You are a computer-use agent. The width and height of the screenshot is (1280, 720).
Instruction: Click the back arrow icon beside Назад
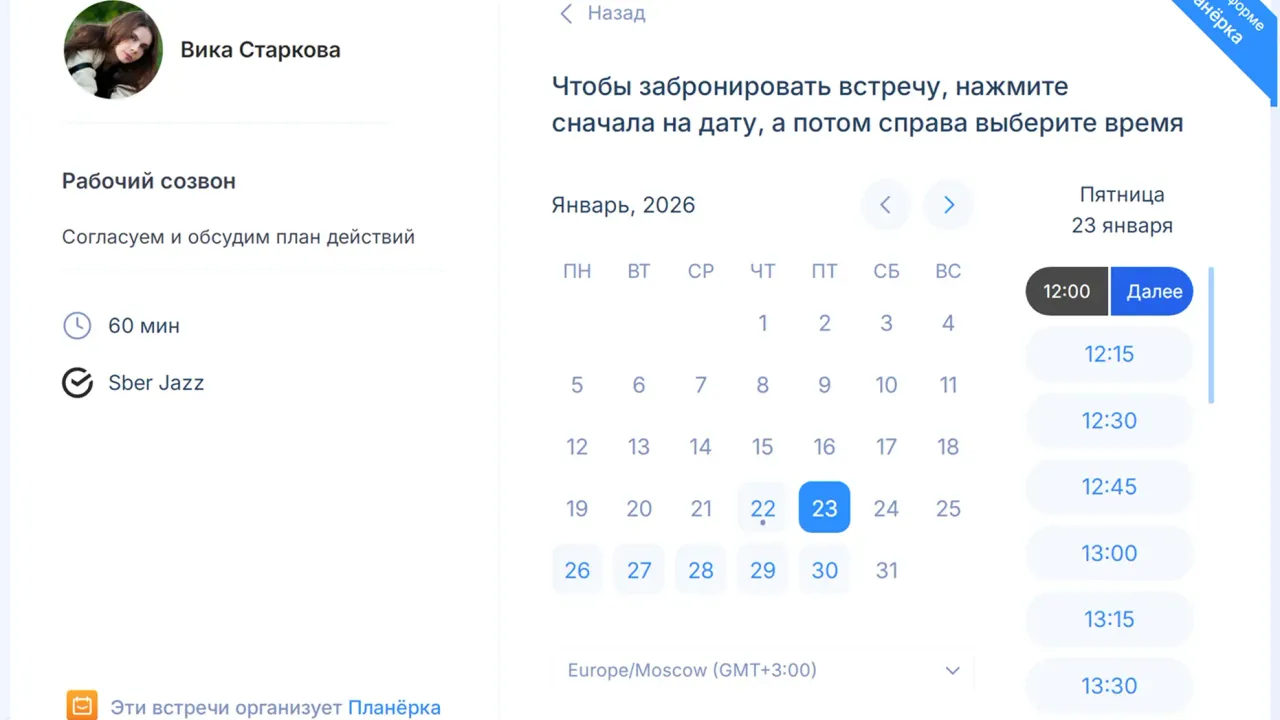point(566,13)
